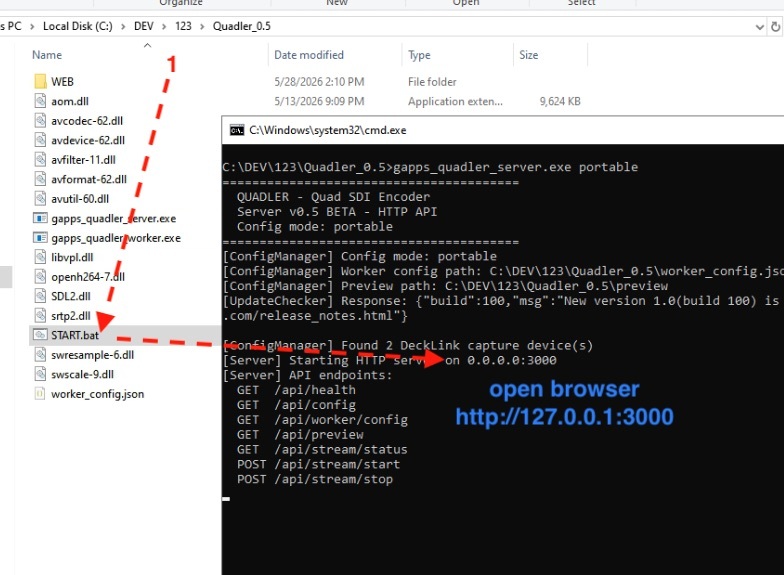Viewport: 784px width, 575px height.
Task: Click the SDL2.dll file name
Action: pyautogui.click(x=70, y=296)
